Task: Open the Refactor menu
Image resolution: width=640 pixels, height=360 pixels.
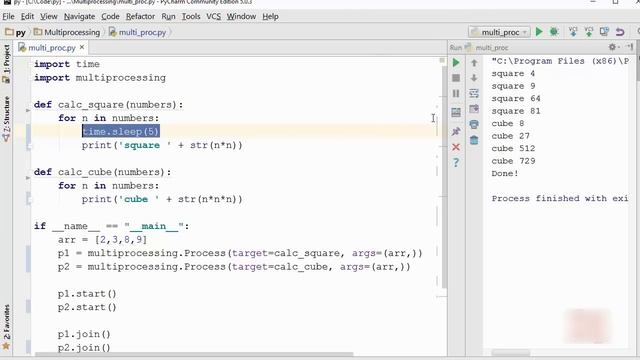Action: (x=140, y=16)
